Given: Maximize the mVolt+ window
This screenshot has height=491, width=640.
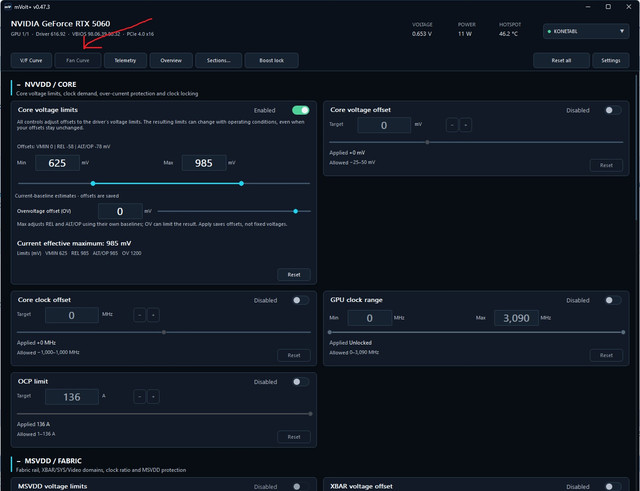Looking at the screenshot, I should (x=608, y=7).
